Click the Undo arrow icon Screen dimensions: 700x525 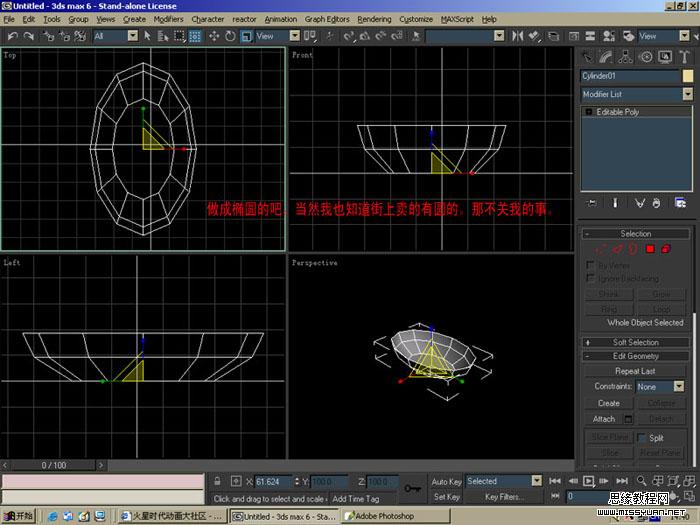pos(12,36)
